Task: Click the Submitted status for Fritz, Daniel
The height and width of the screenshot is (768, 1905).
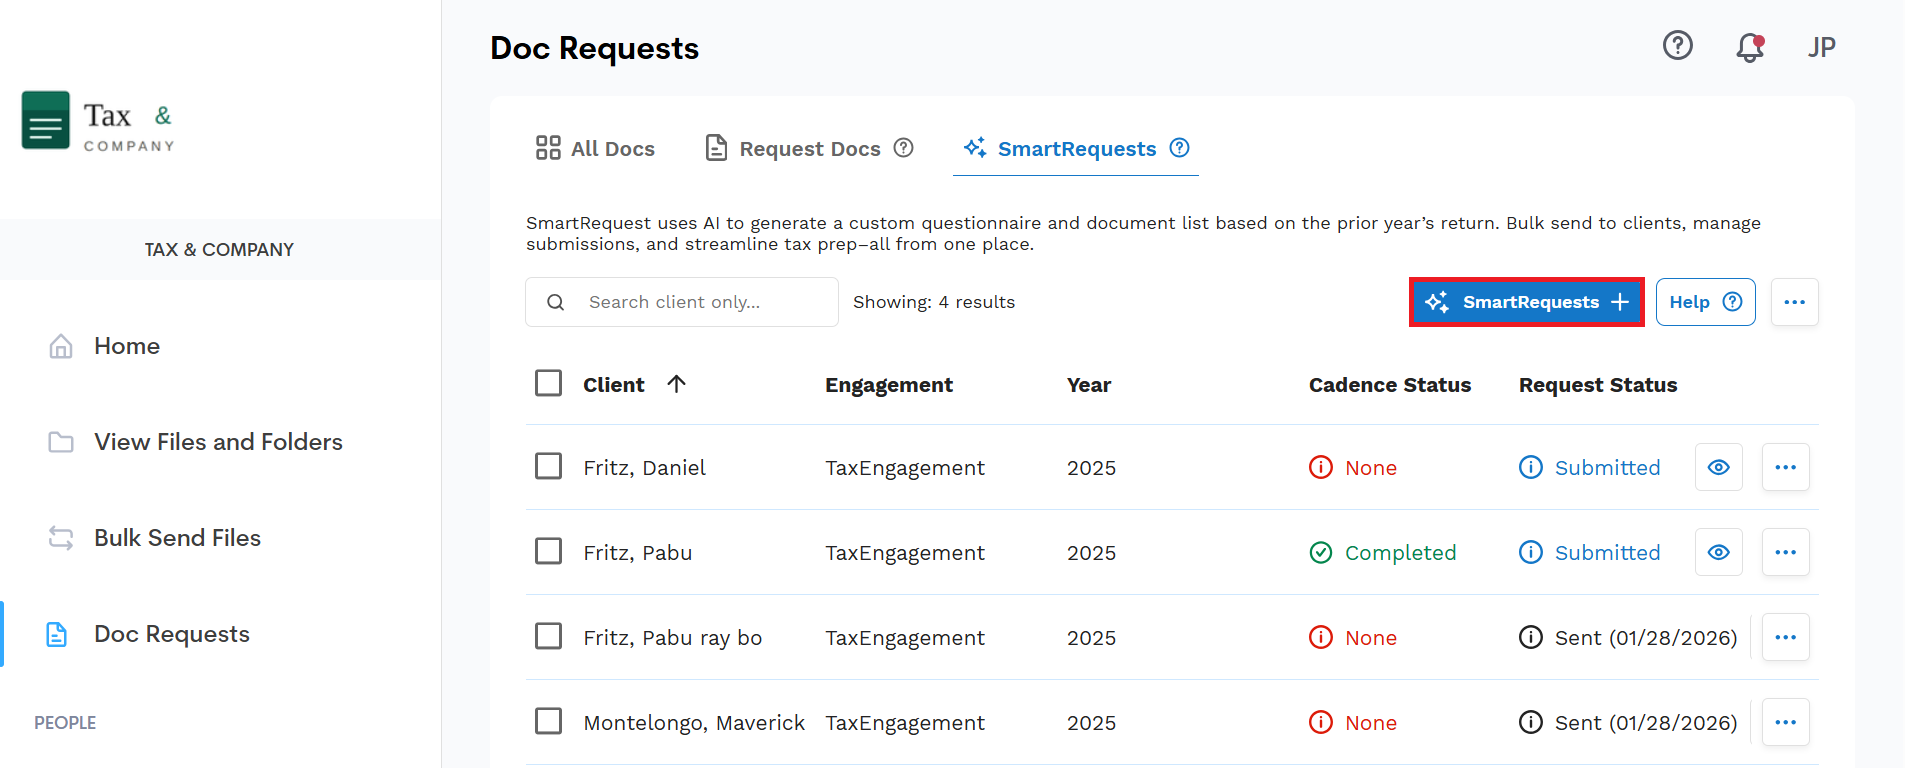Action: click(x=1607, y=467)
